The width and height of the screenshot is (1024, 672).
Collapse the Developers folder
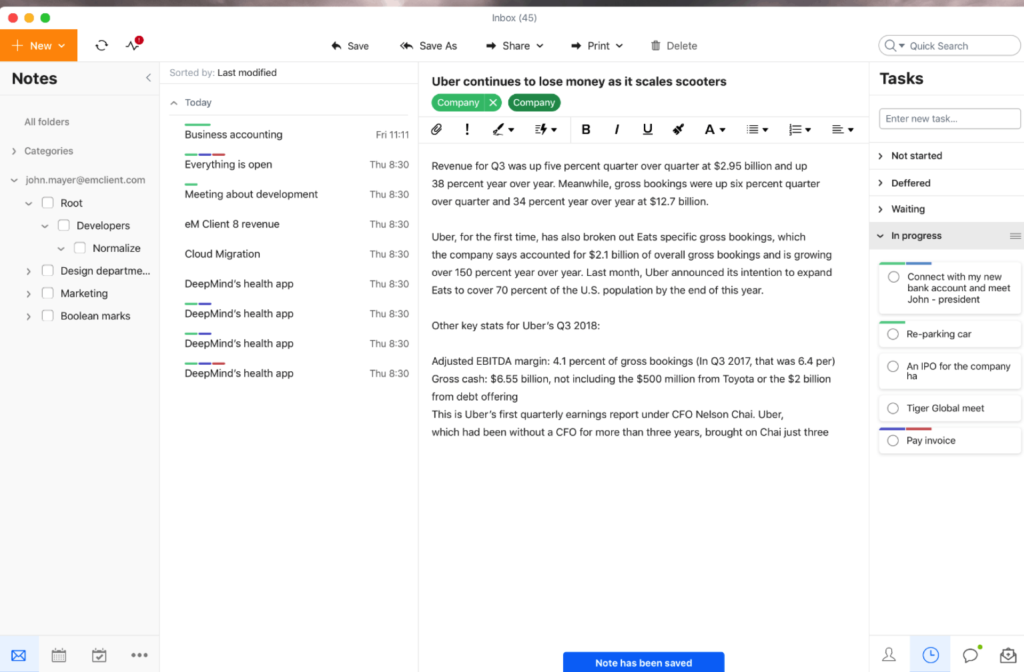click(45, 226)
